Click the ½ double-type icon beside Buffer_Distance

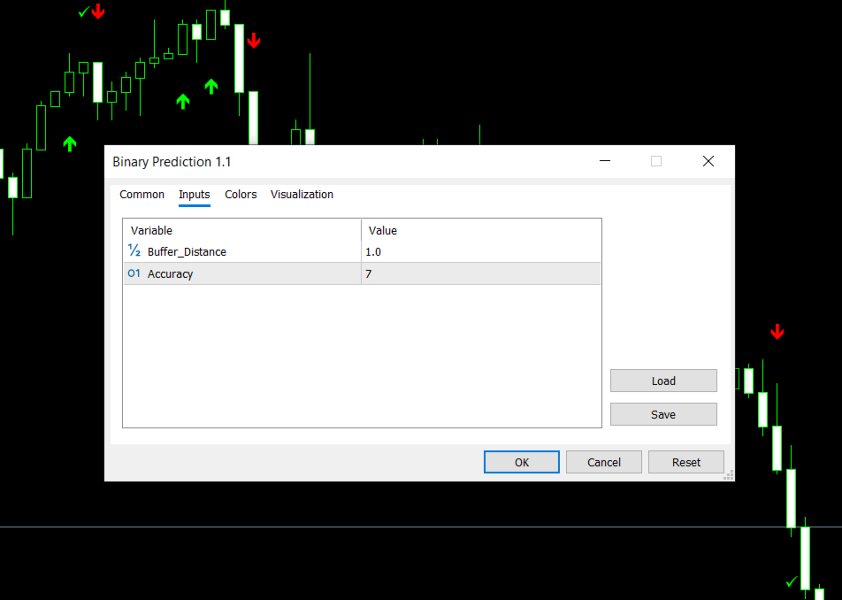click(135, 252)
